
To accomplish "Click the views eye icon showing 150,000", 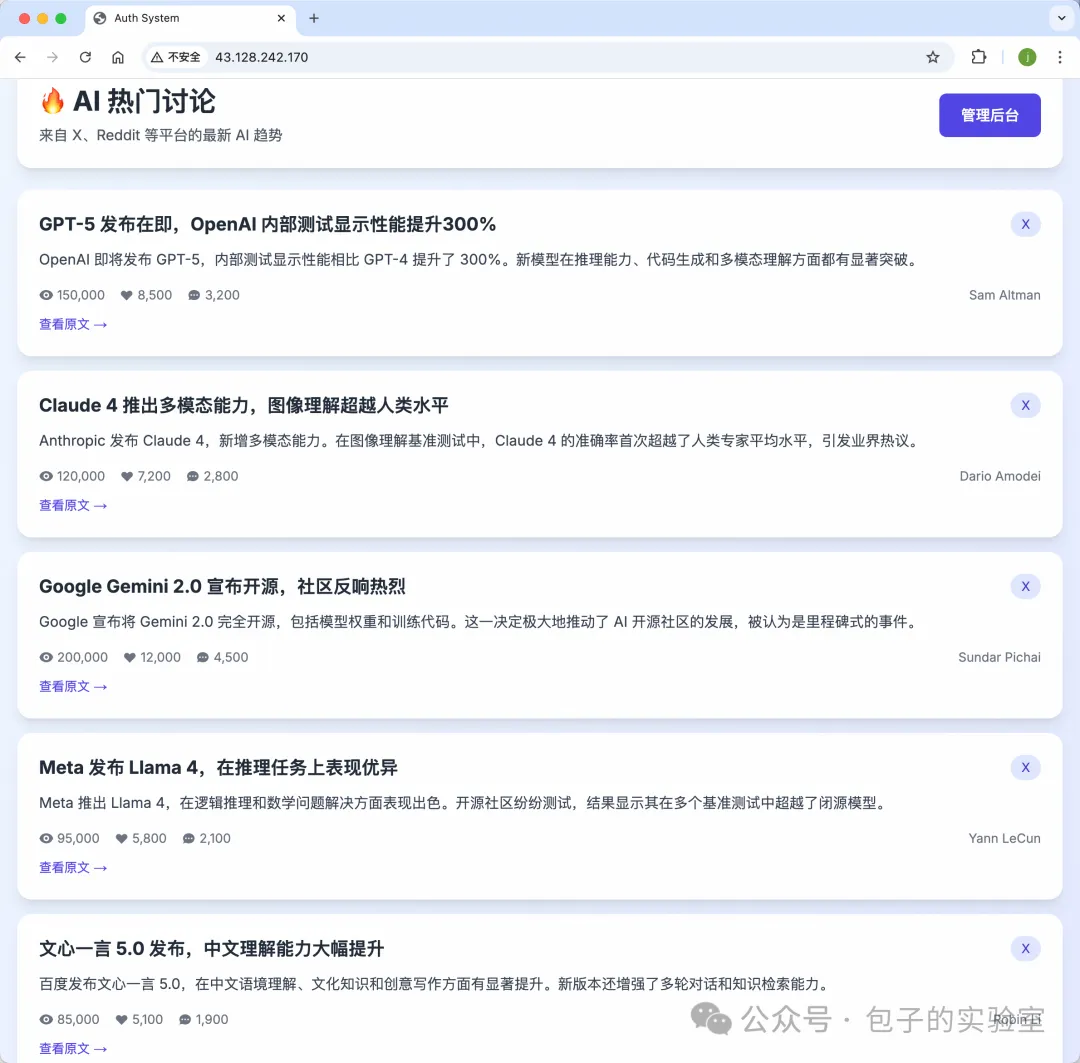I will [46, 296].
